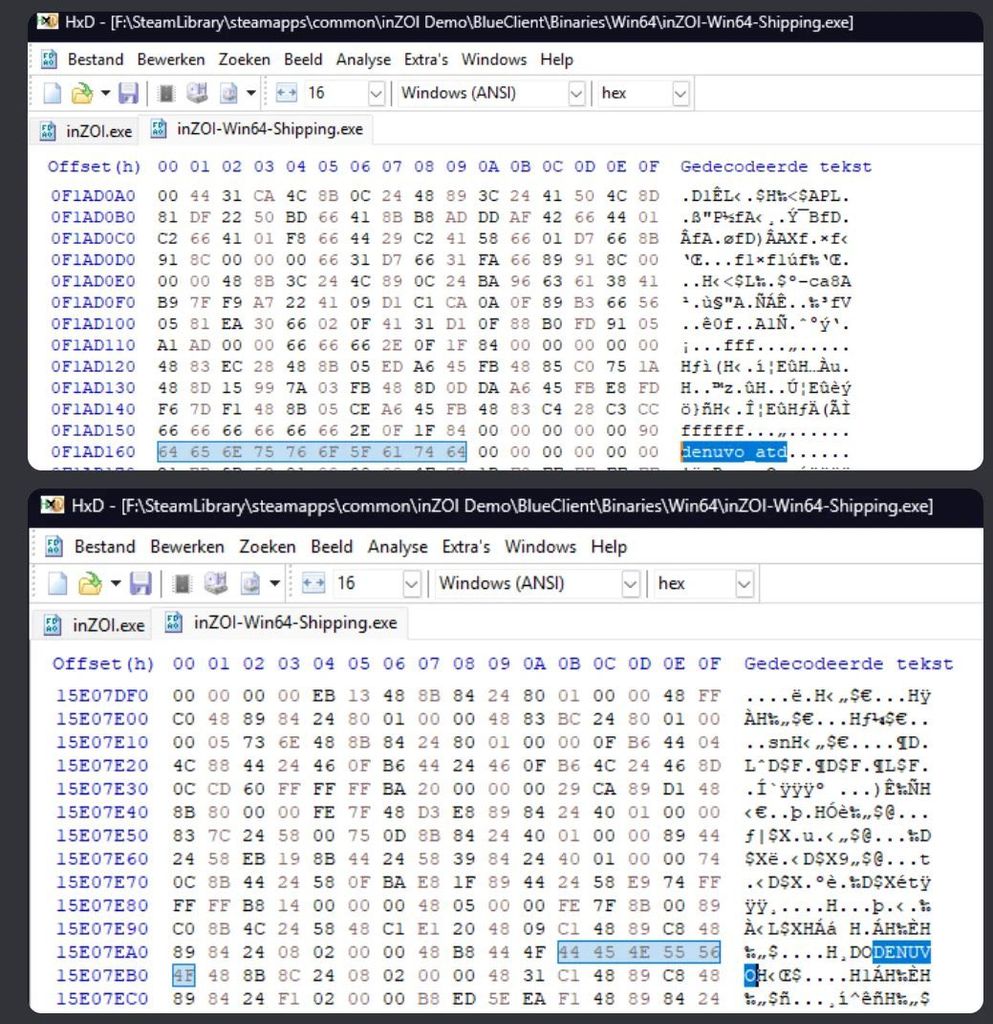Click Open file folder icon in top window

coord(82,93)
